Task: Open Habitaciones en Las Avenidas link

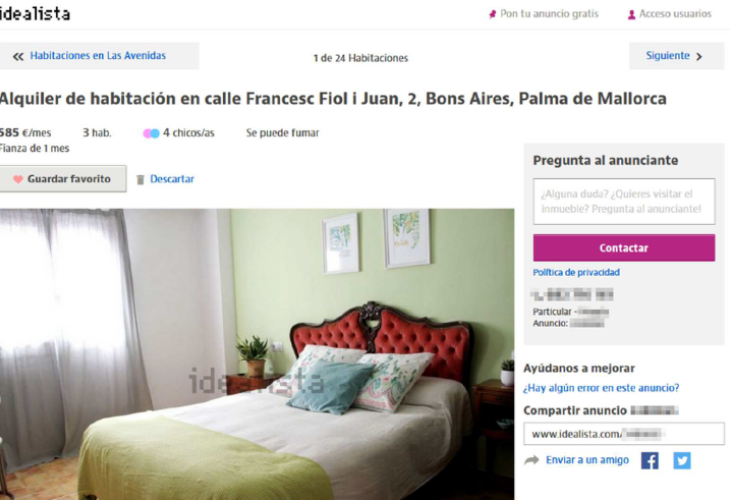Action: pyautogui.click(x=98, y=55)
